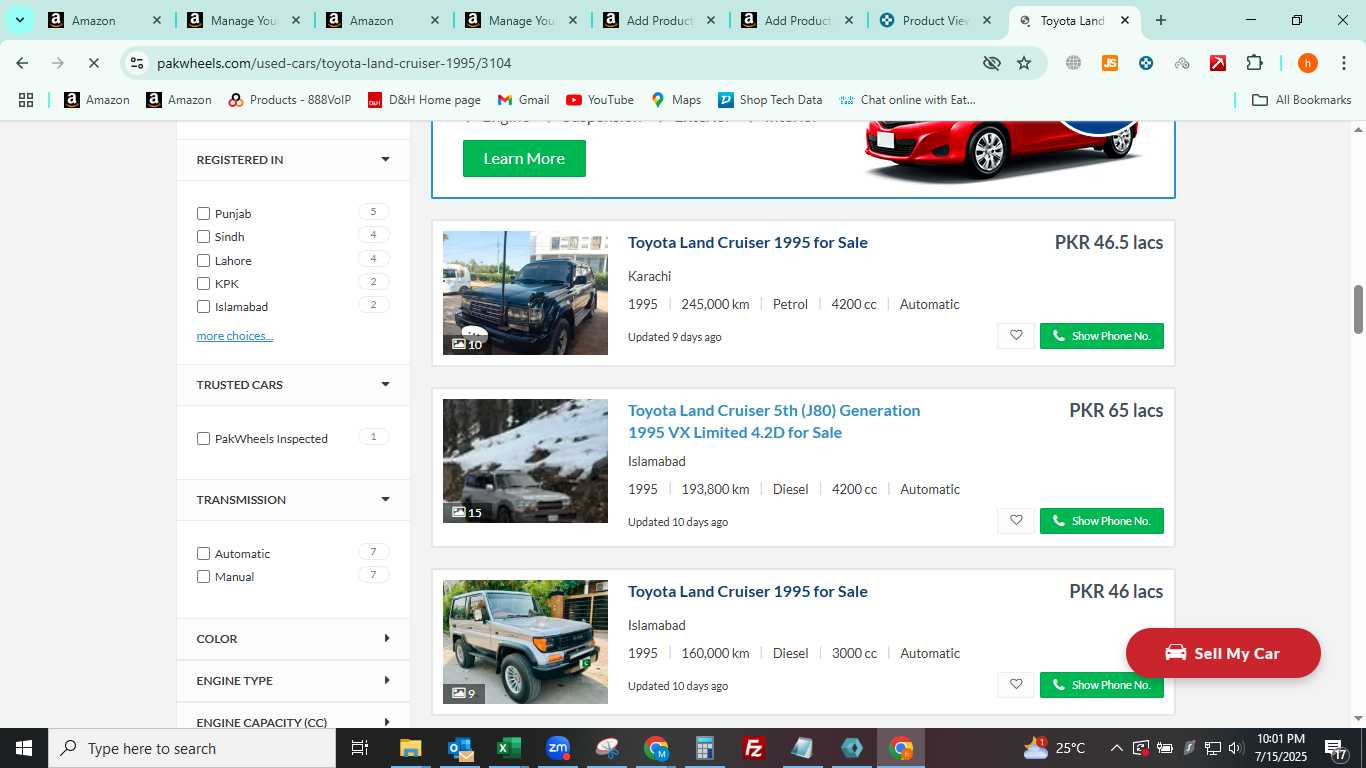Switch to the Product View tab

coord(936,20)
